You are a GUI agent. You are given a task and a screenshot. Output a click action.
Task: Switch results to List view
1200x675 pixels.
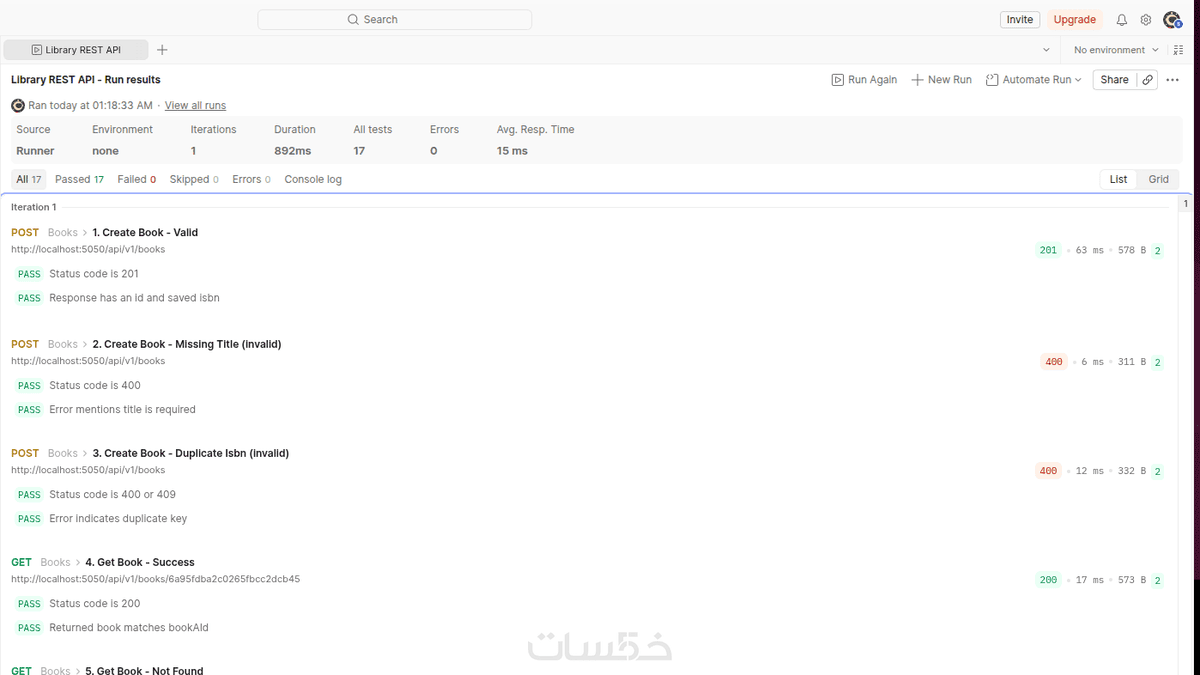pos(1118,180)
